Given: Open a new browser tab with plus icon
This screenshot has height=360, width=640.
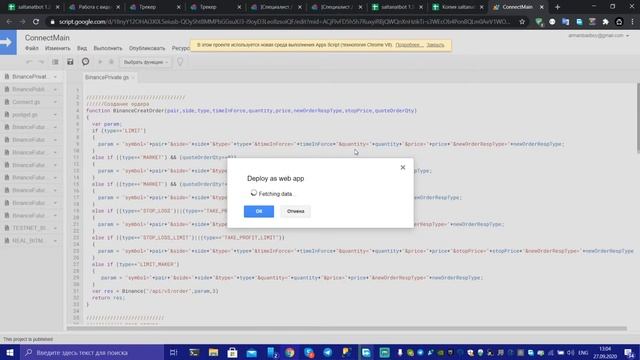Looking at the screenshot, I should point(557,7).
